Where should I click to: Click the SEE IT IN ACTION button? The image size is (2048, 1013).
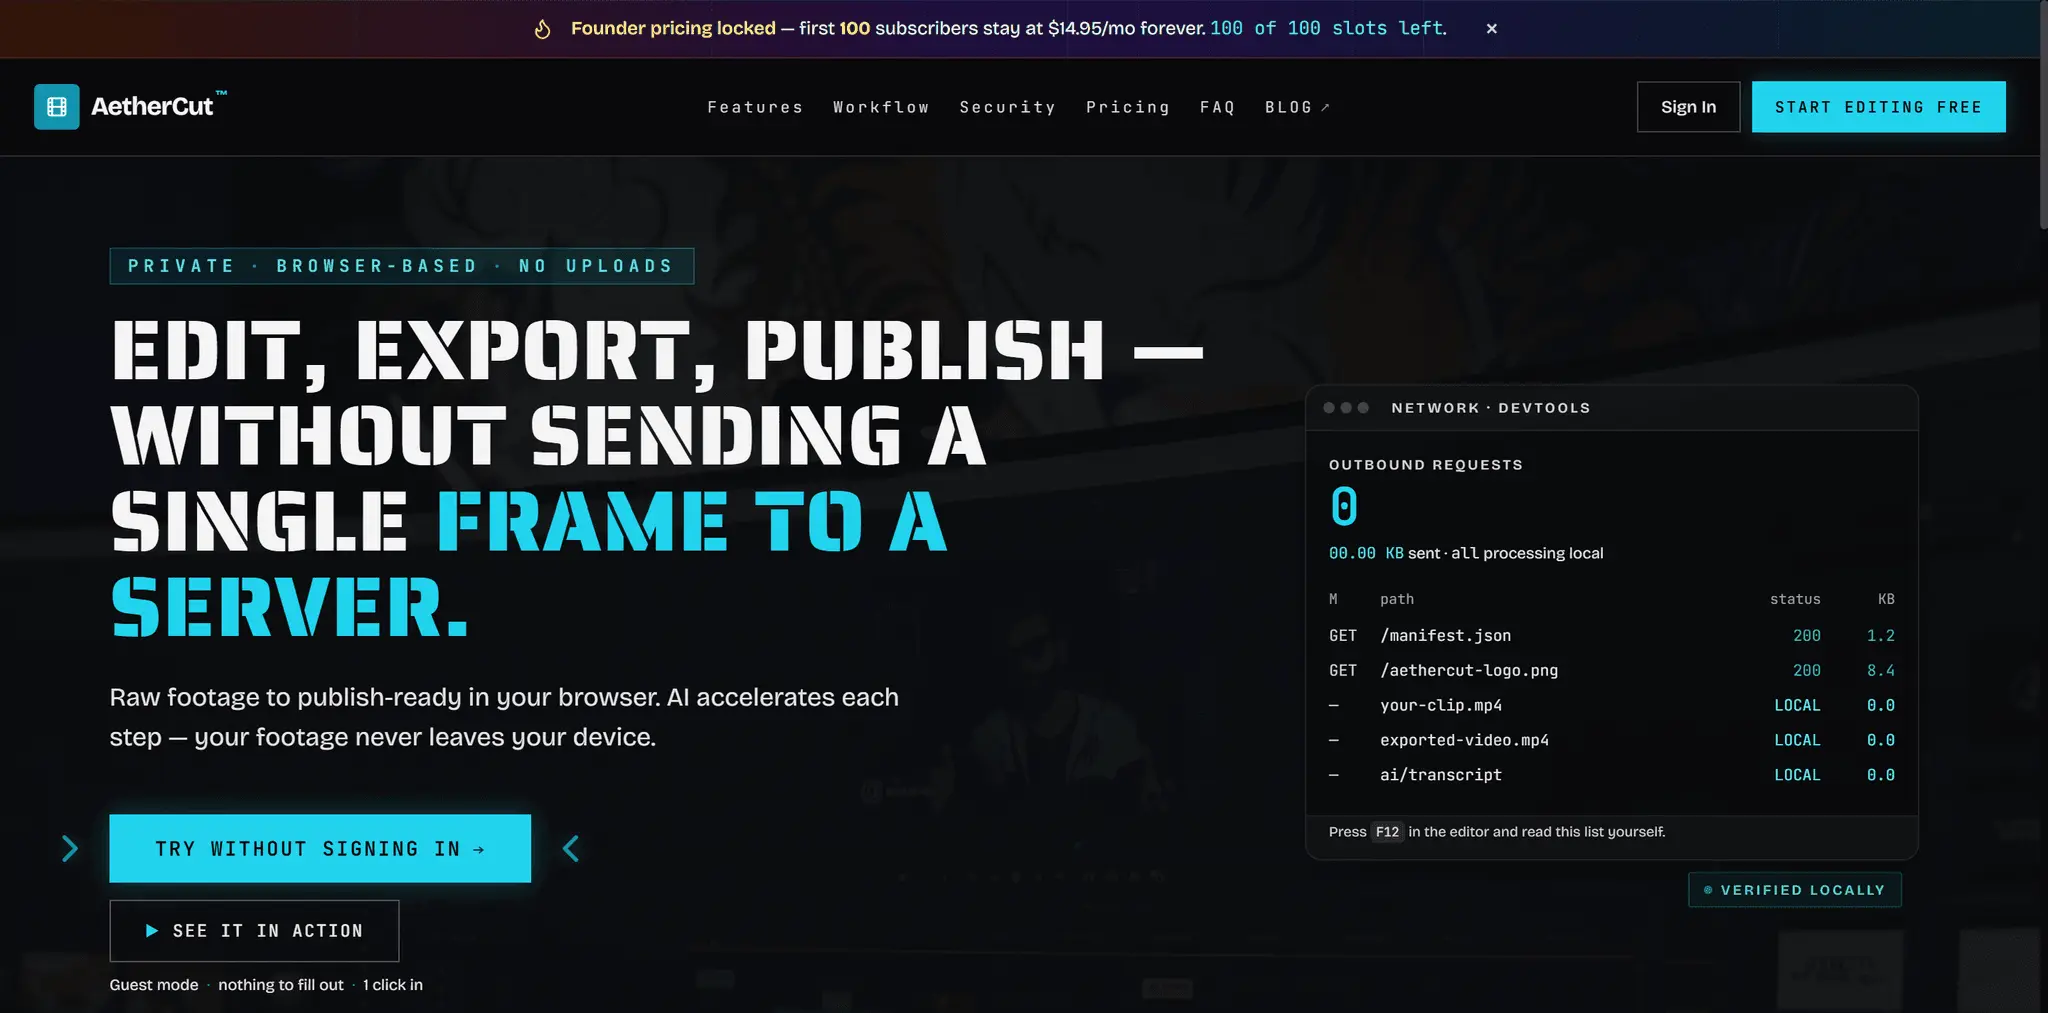click(254, 930)
